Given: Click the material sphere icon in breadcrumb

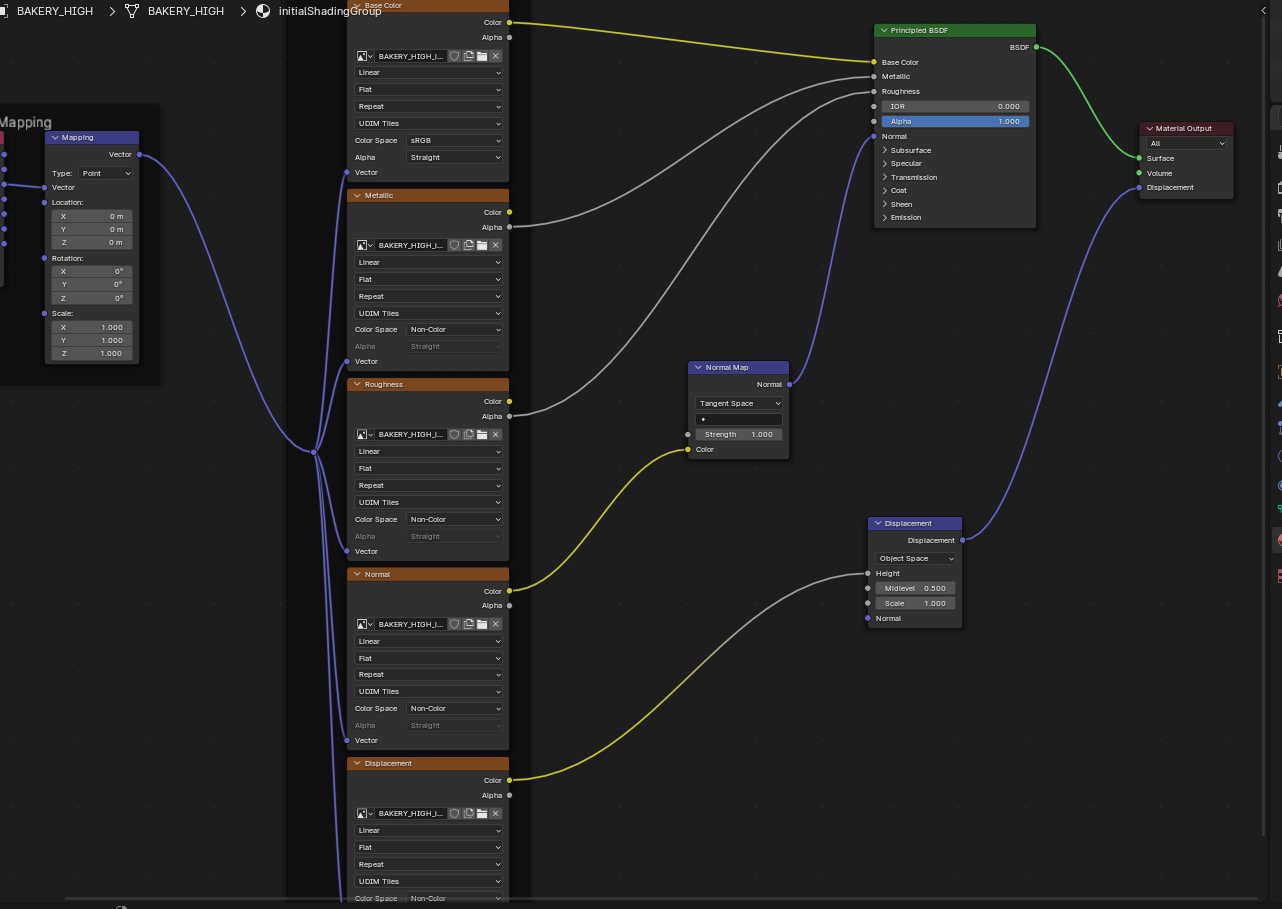Looking at the screenshot, I should 263,11.
